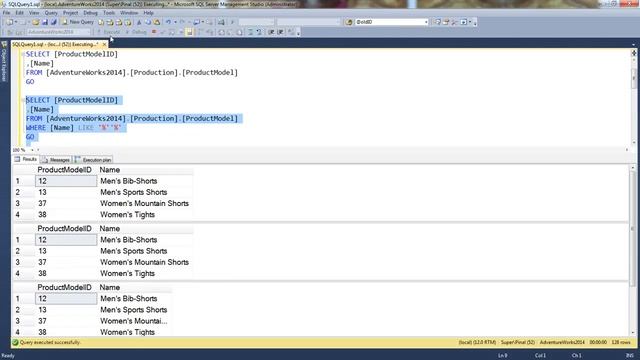Click the Paste toolbar icon
The width and height of the screenshot is (640, 360).
click(x=157, y=22)
